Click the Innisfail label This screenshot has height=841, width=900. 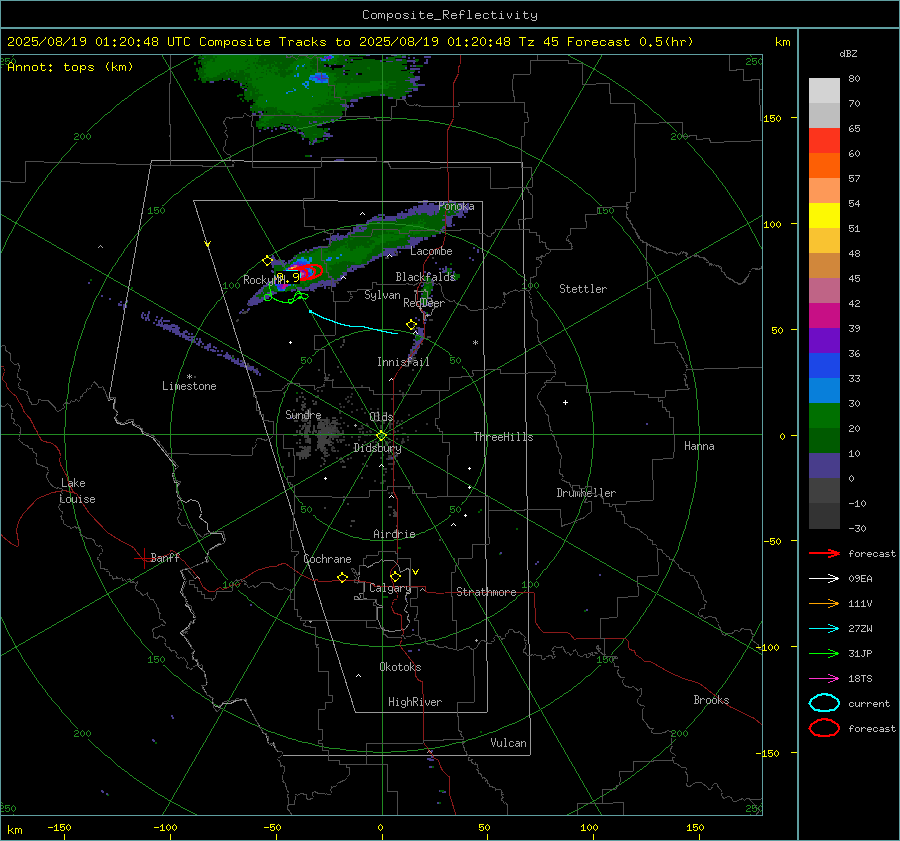tap(403, 362)
